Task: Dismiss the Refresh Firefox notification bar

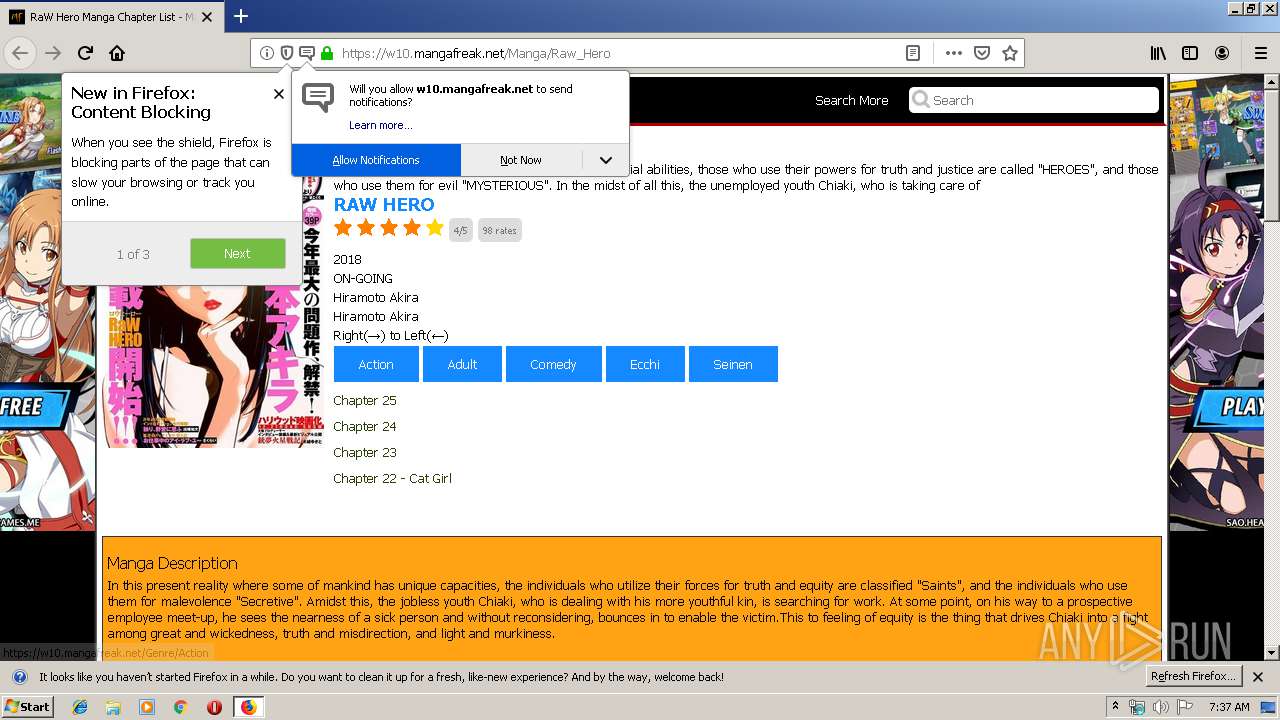Action: (1258, 676)
